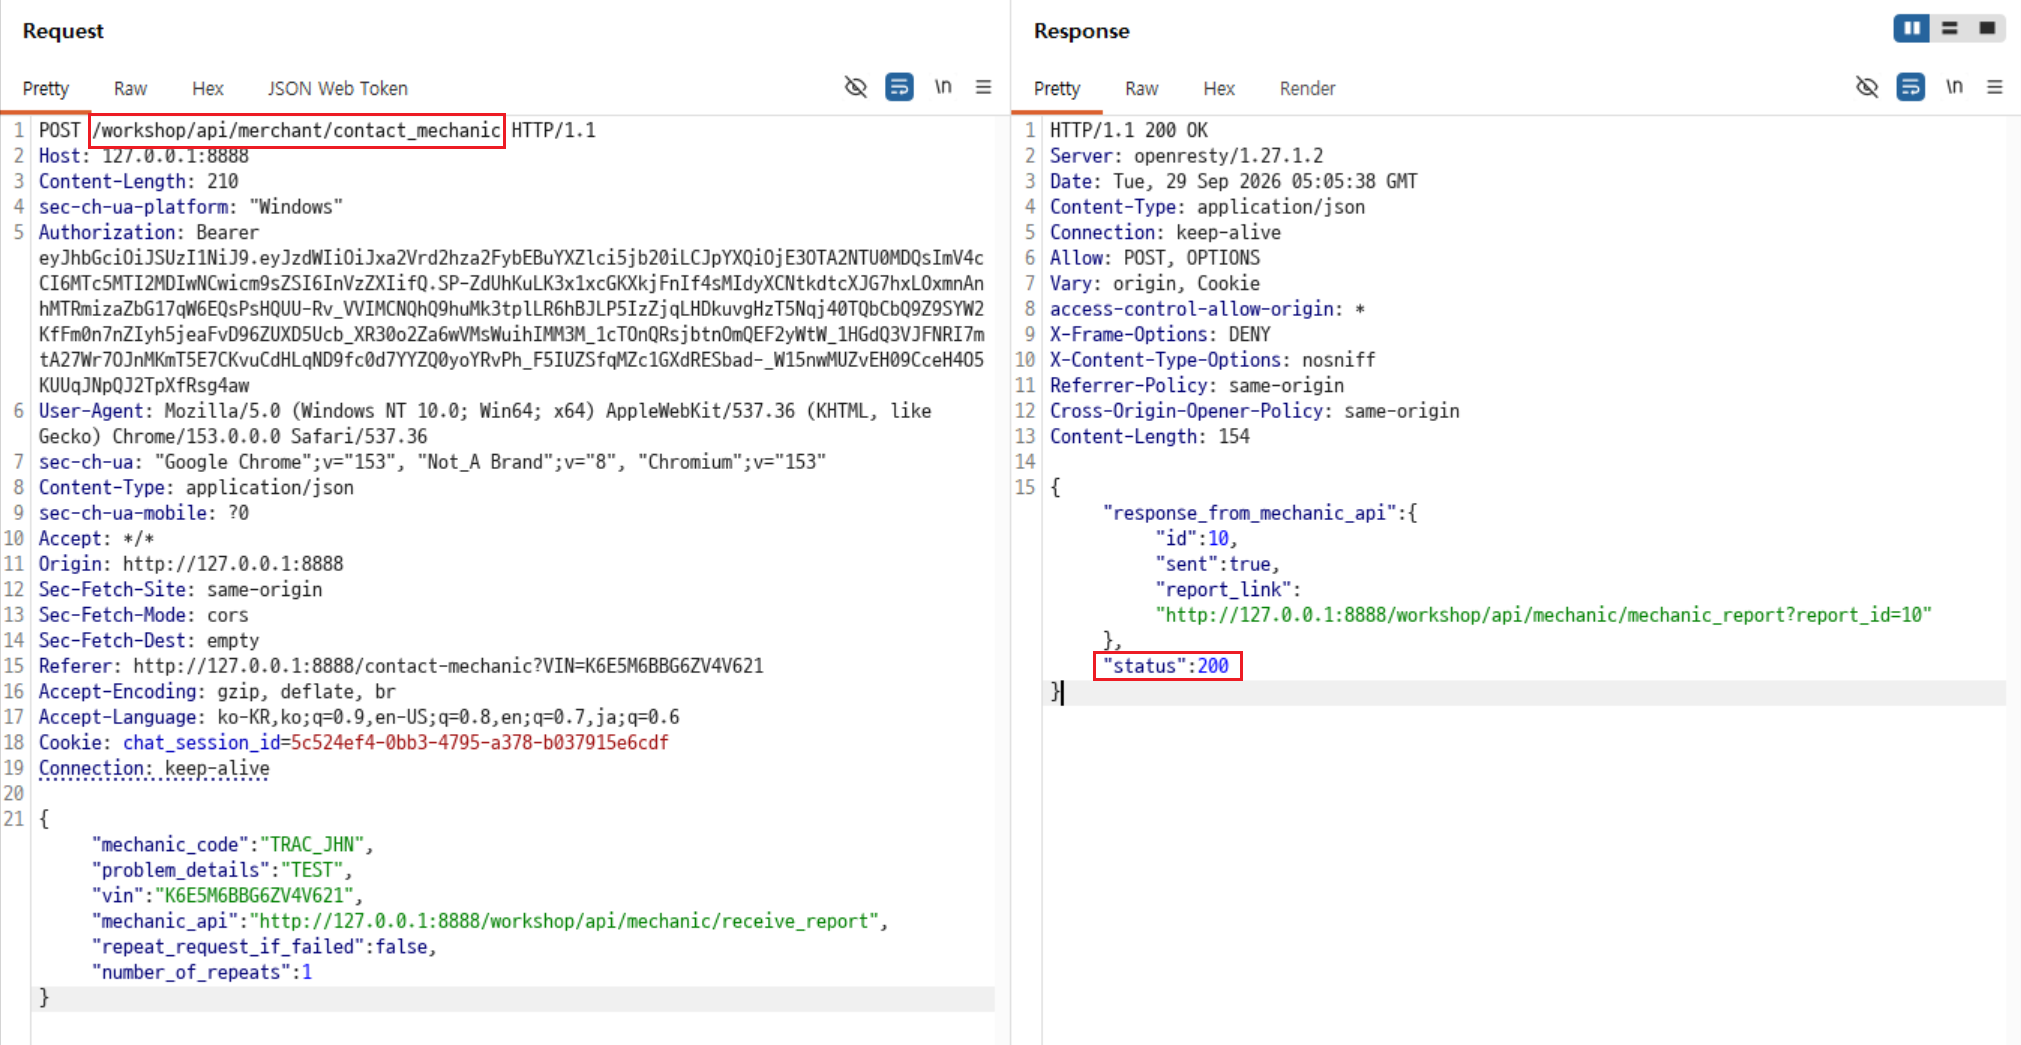The width and height of the screenshot is (2021, 1045).
Task: Click the Authorization header name in the request
Action: (x=111, y=232)
